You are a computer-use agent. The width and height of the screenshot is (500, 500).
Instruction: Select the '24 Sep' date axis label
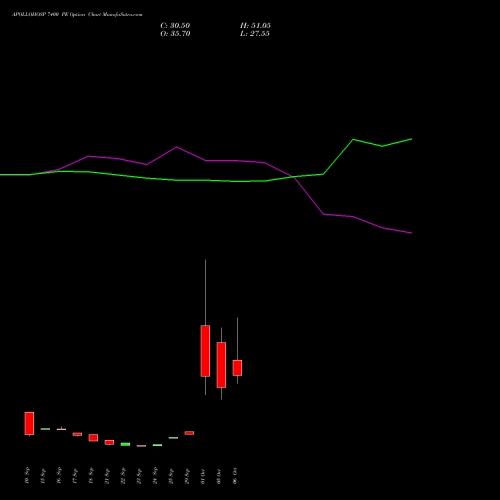[x=155, y=476]
